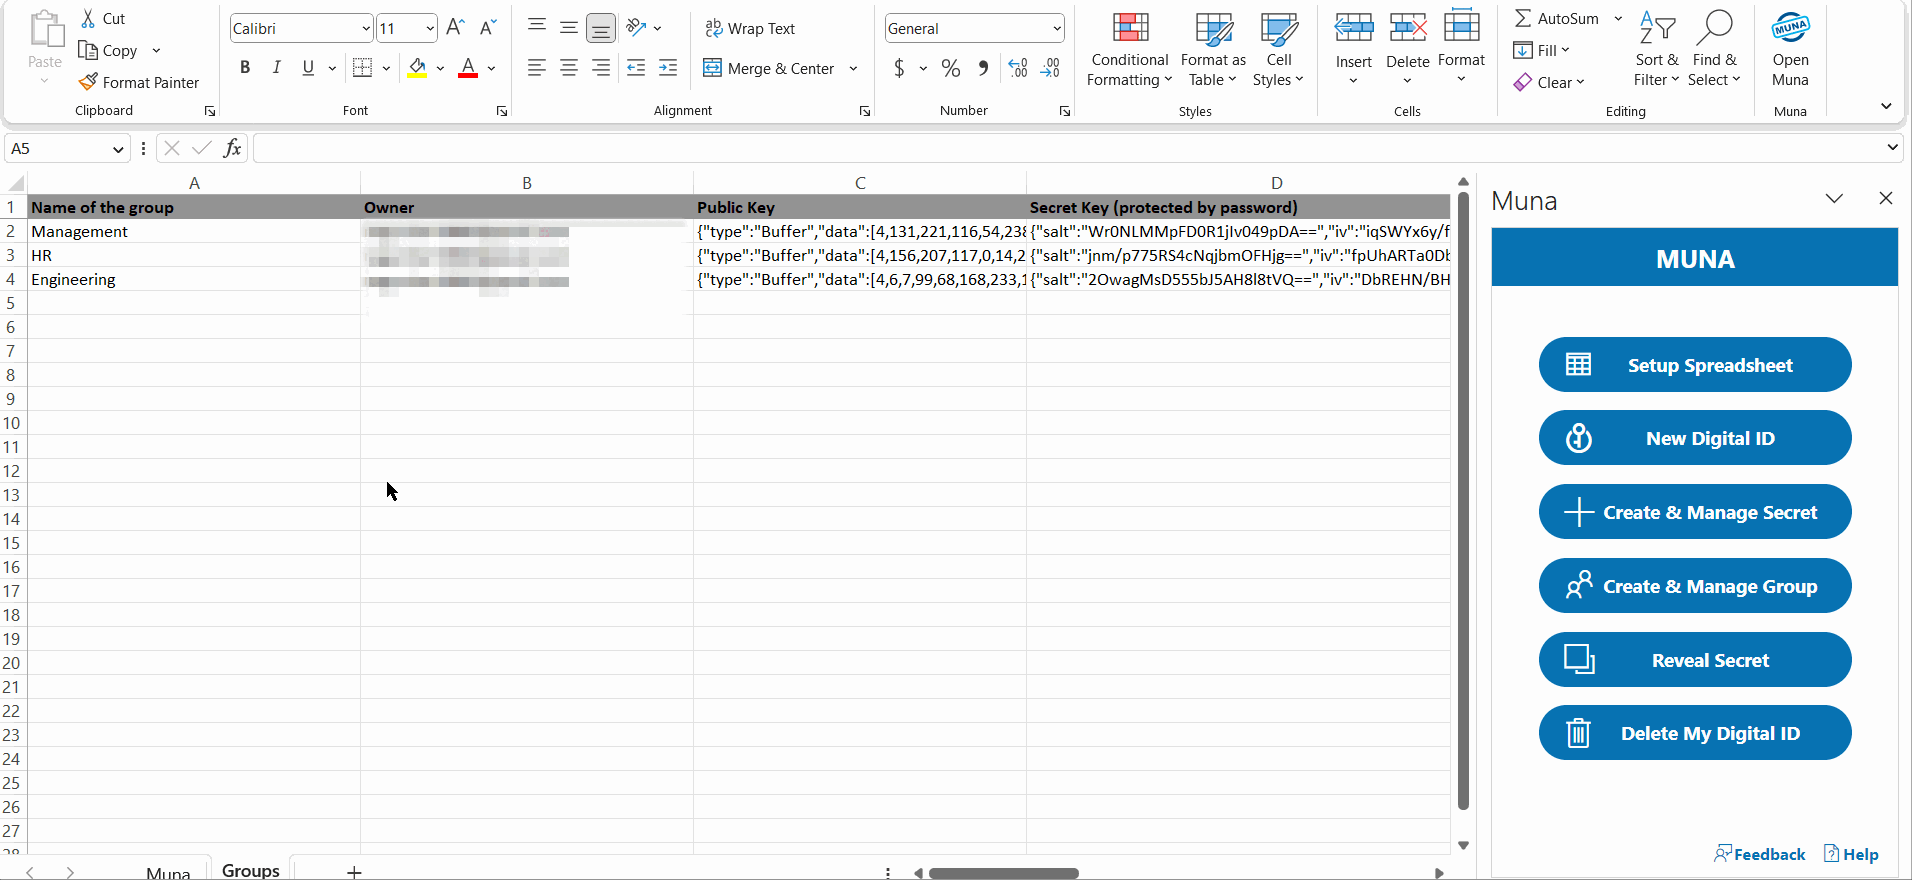Toggle Underline formatting
This screenshot has width=1912, height=880.
pyautogui.click(x=308, y=67)
